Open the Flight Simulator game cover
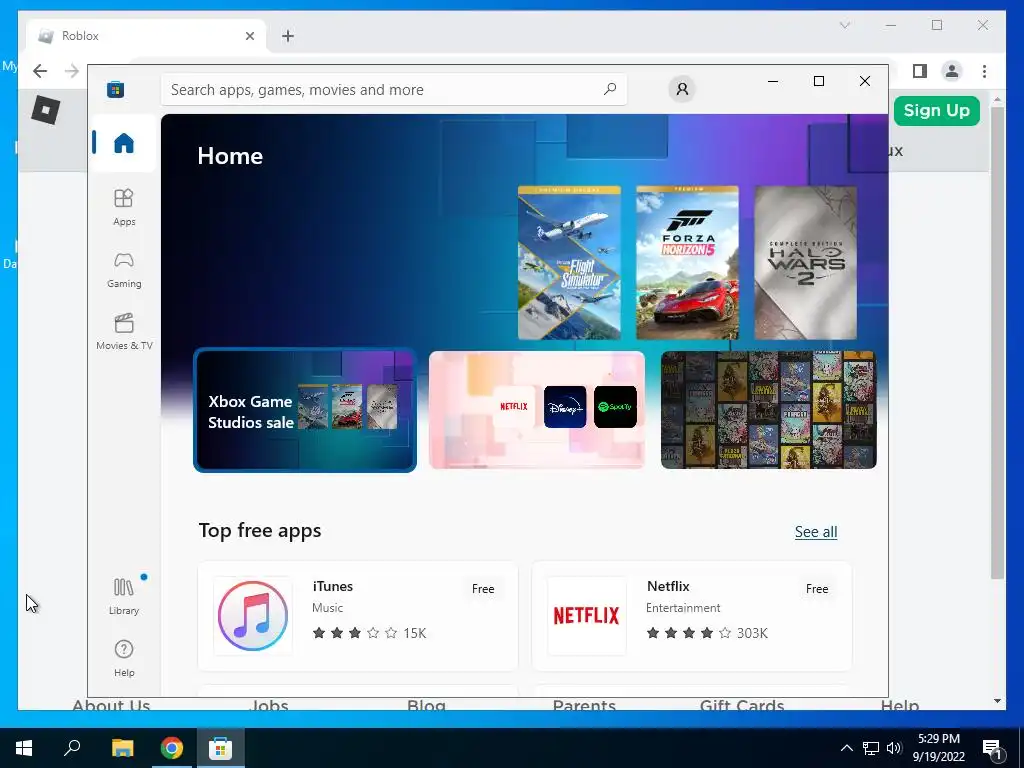This screenshot has height=768, width=1024. tap(569, 263)
